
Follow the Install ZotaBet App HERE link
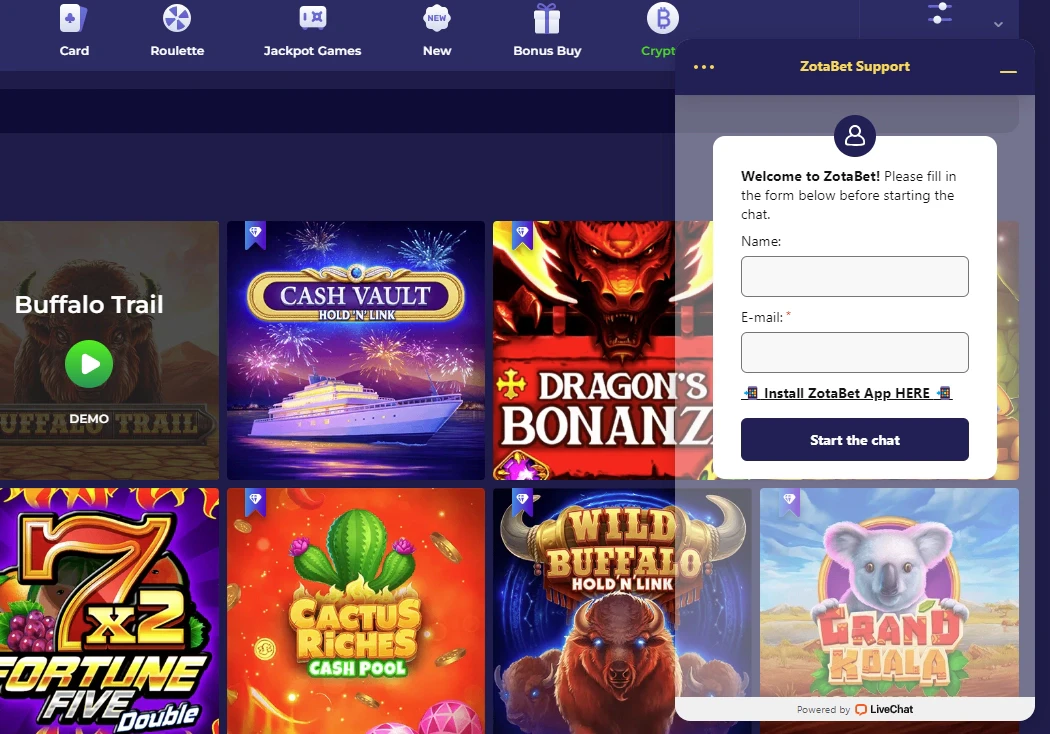847,393
